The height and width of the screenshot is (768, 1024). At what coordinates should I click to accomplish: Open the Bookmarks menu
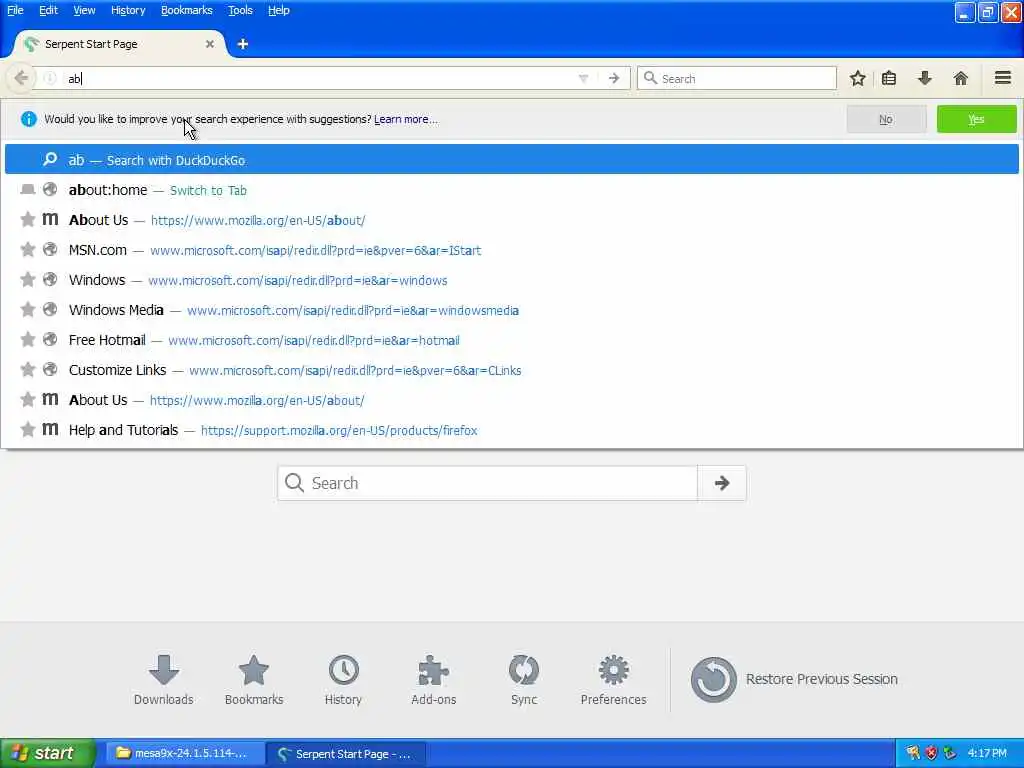tap(187, 10)
